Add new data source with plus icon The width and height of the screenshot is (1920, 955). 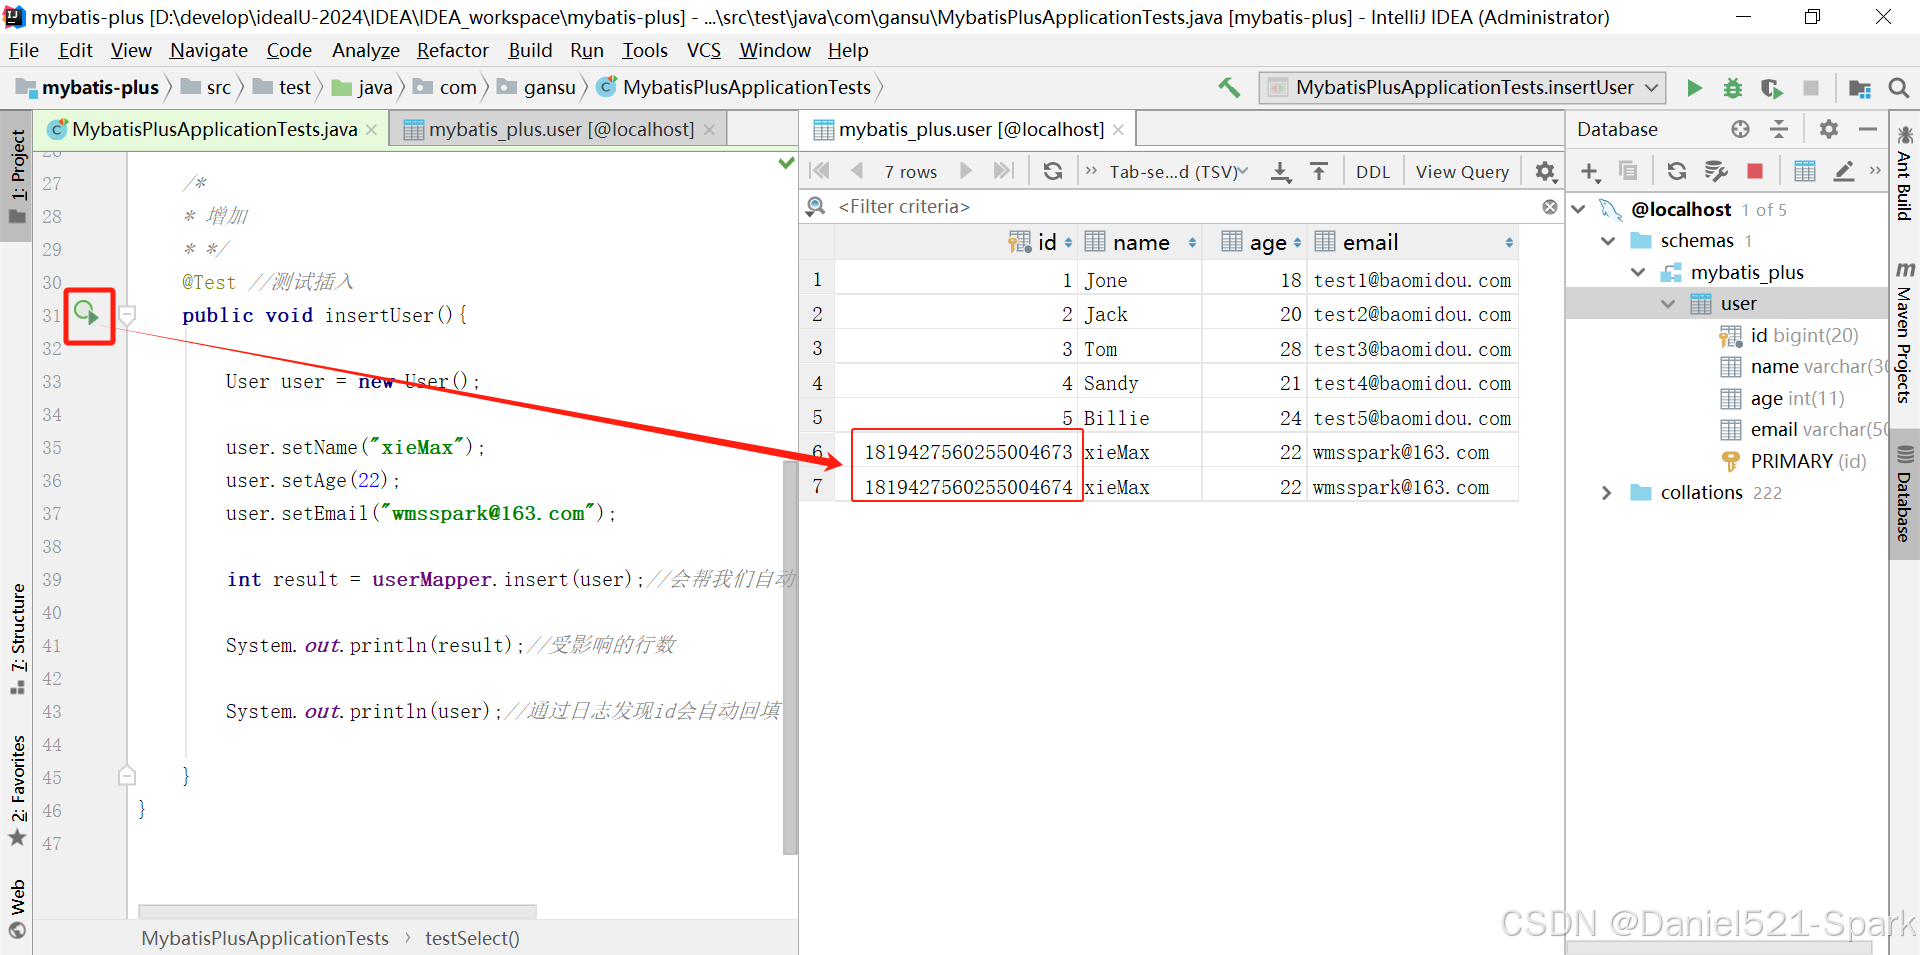click(1590, 171)
